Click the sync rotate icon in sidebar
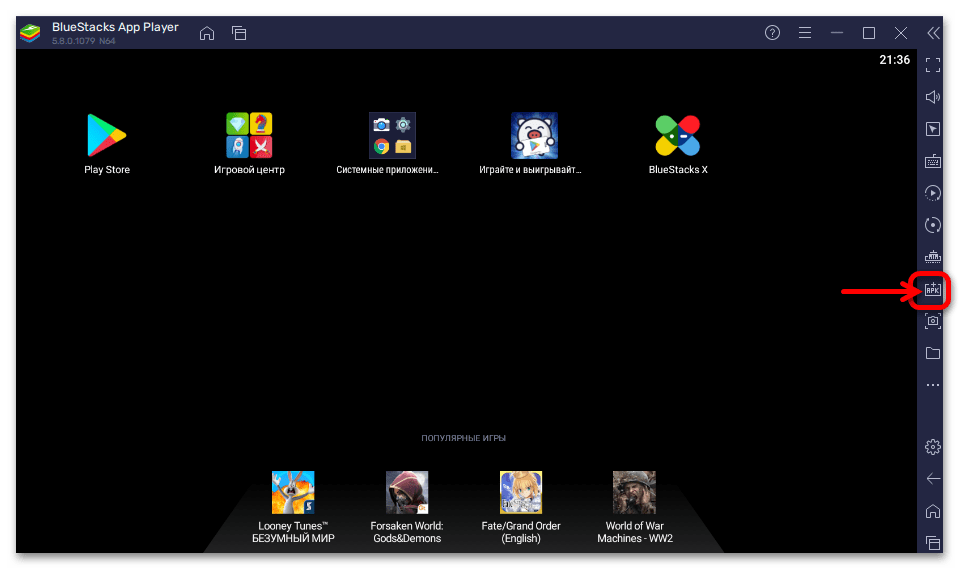 (933, 225)
